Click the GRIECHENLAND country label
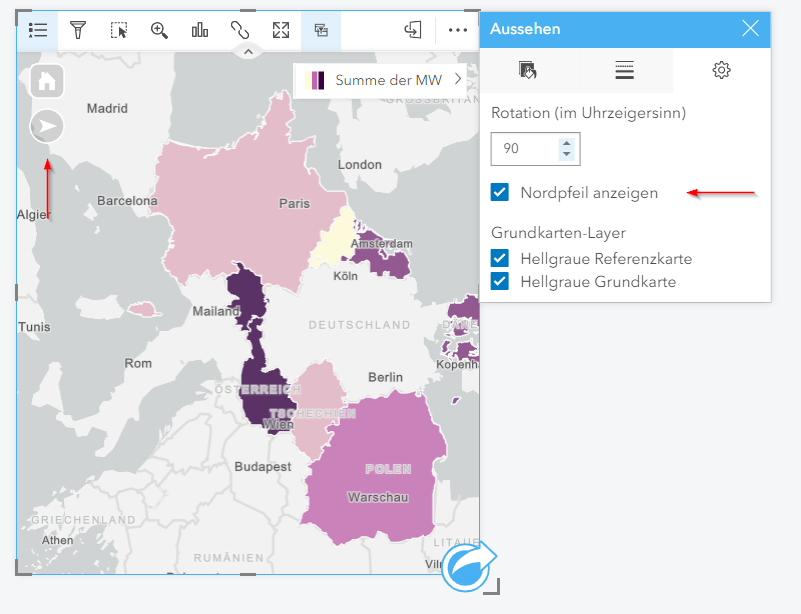This screenshot has width=801, height=614. (83, 520)
